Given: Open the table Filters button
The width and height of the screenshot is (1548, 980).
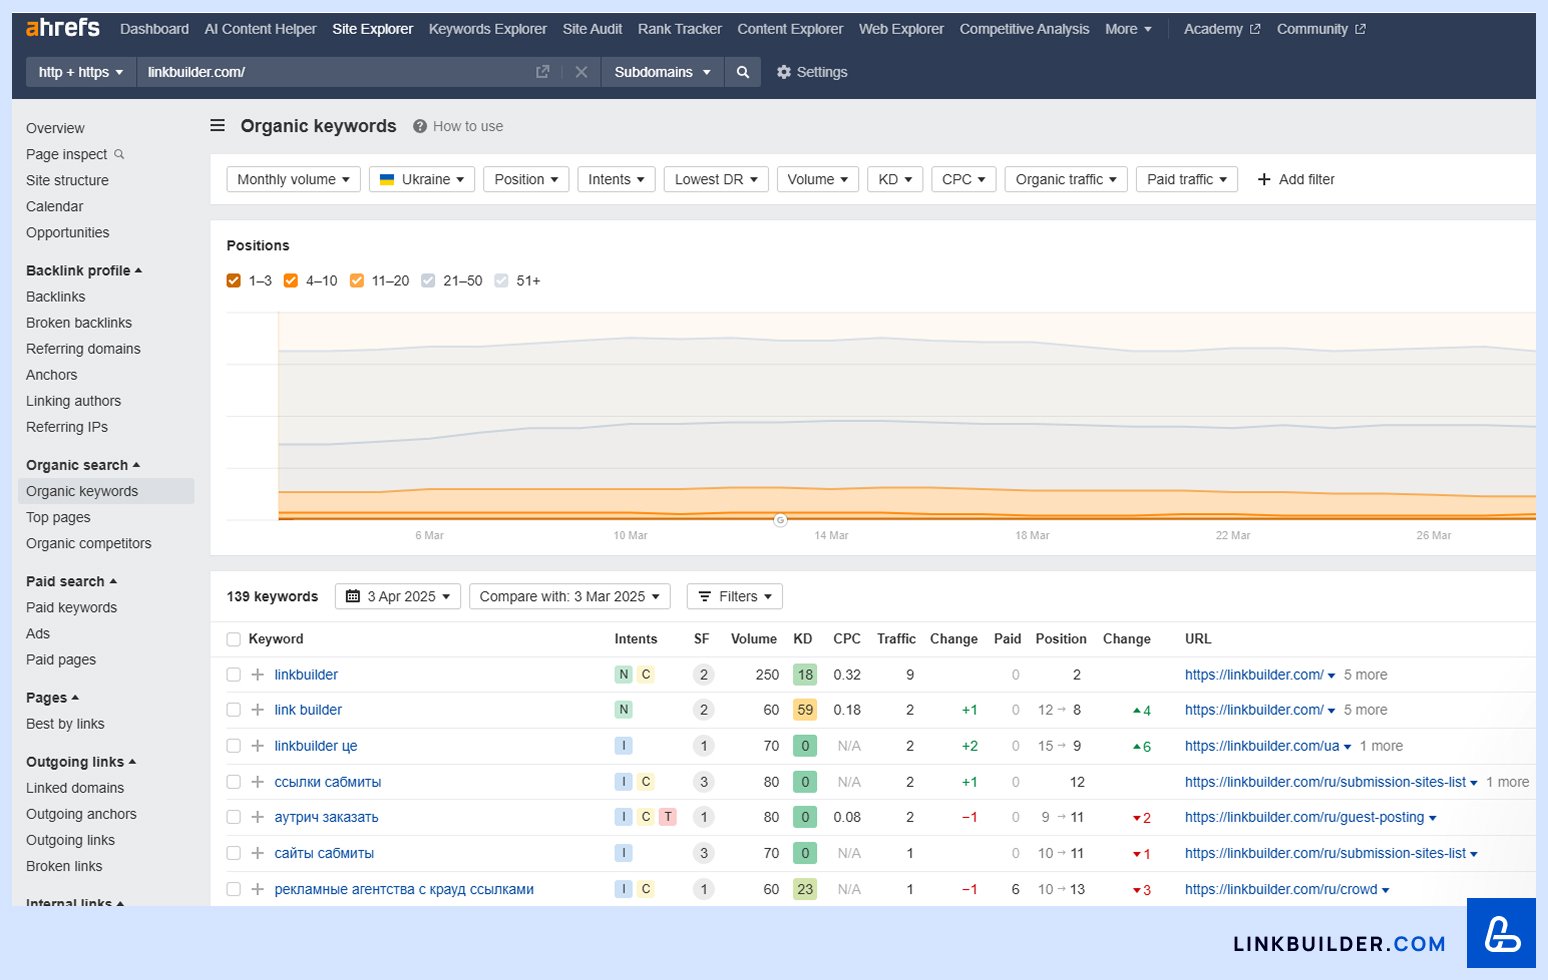Looking at the screenshot, I should (x=735, y=597).
